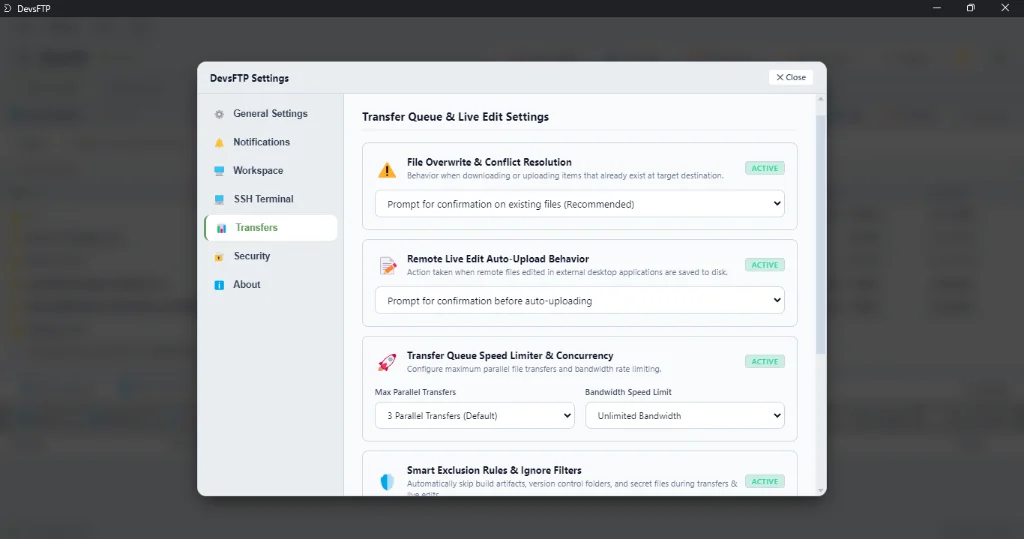Click the 'Bandwidth Speed Limit' label
This screenshot has width=1024, height=539.
click(628, 392)
